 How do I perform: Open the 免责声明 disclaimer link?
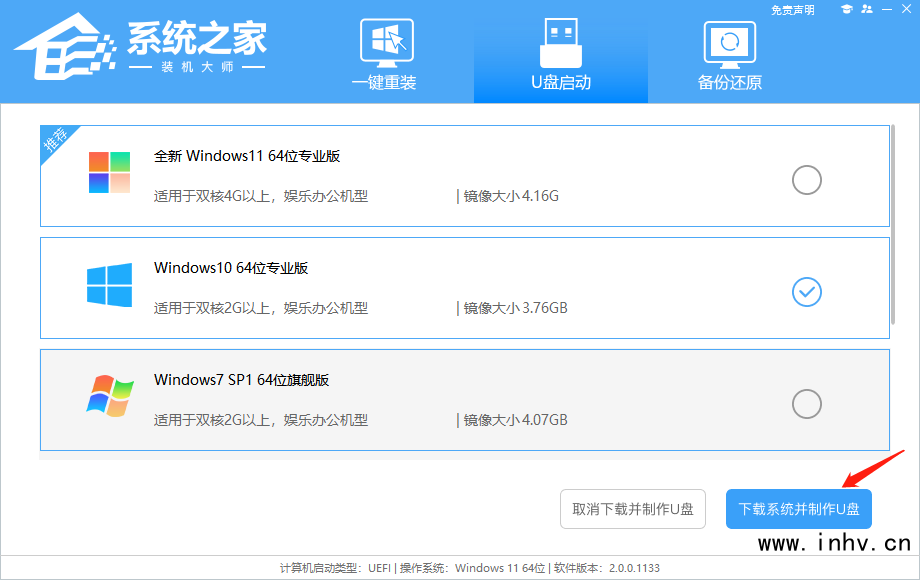(x=793, y=10)
